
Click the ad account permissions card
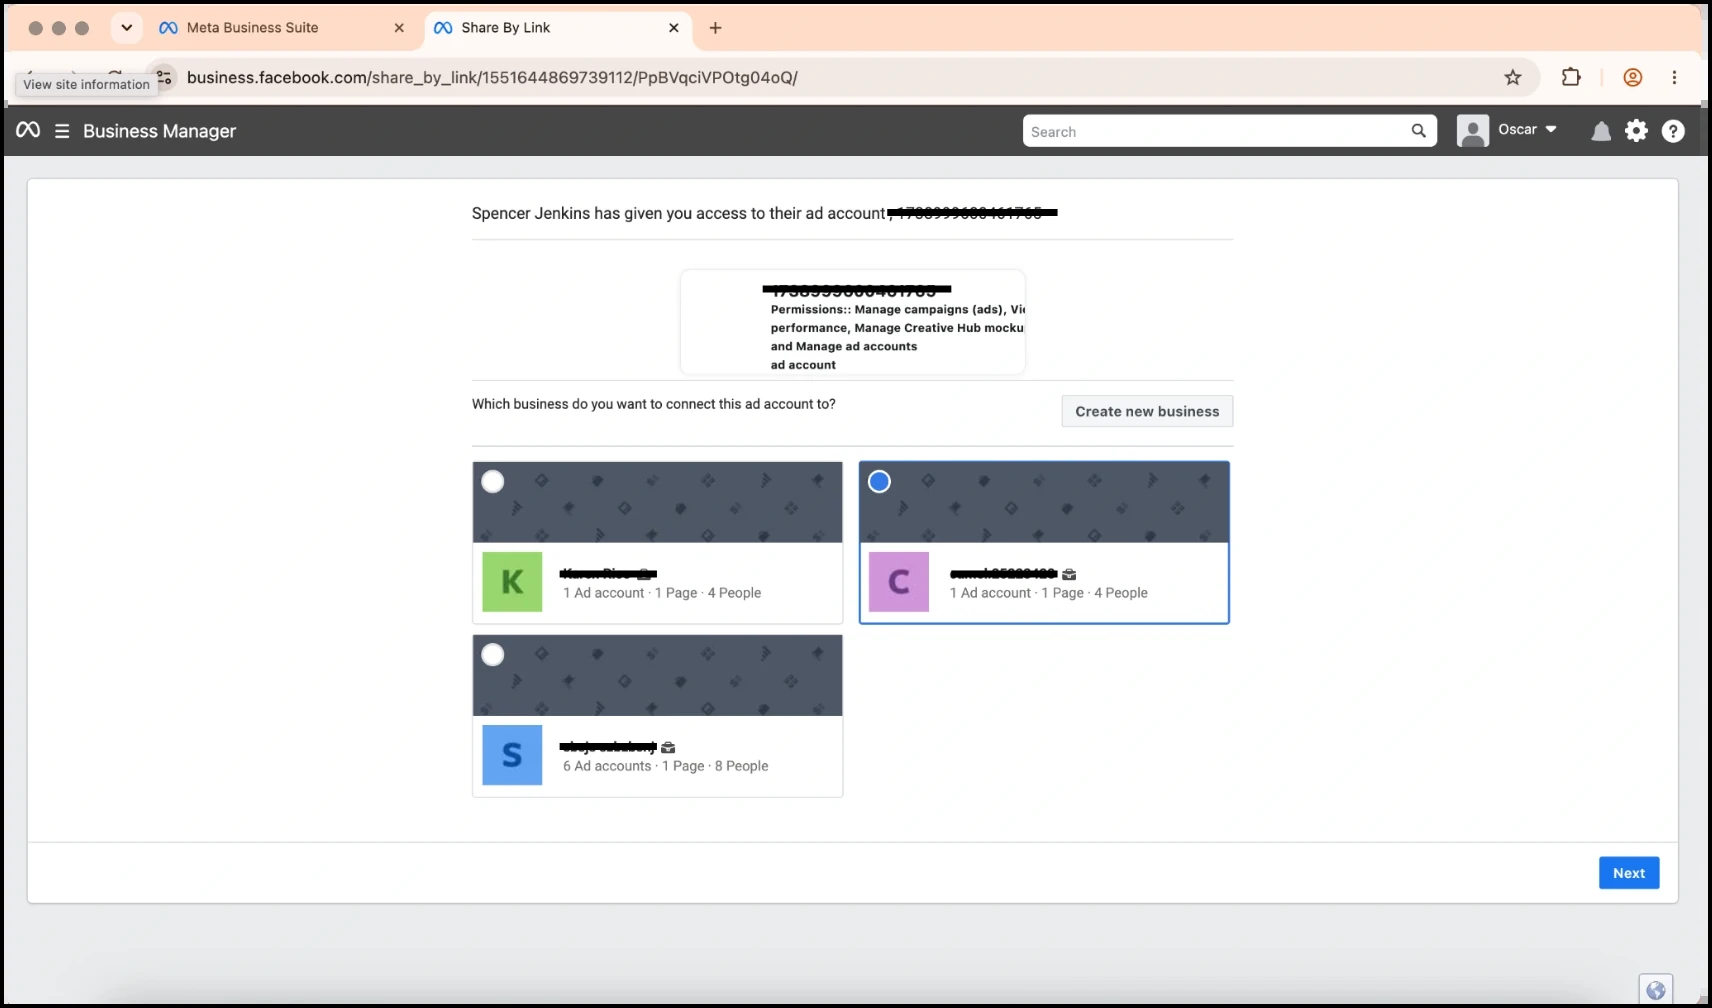click(x=853, y=322)
